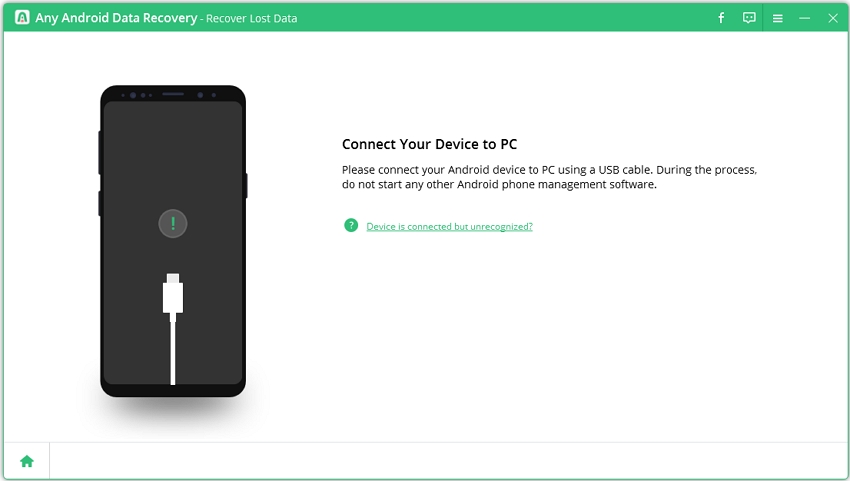
Task: Minimize the Any Android Data Recovery window
Action: (x=804, y=18)
